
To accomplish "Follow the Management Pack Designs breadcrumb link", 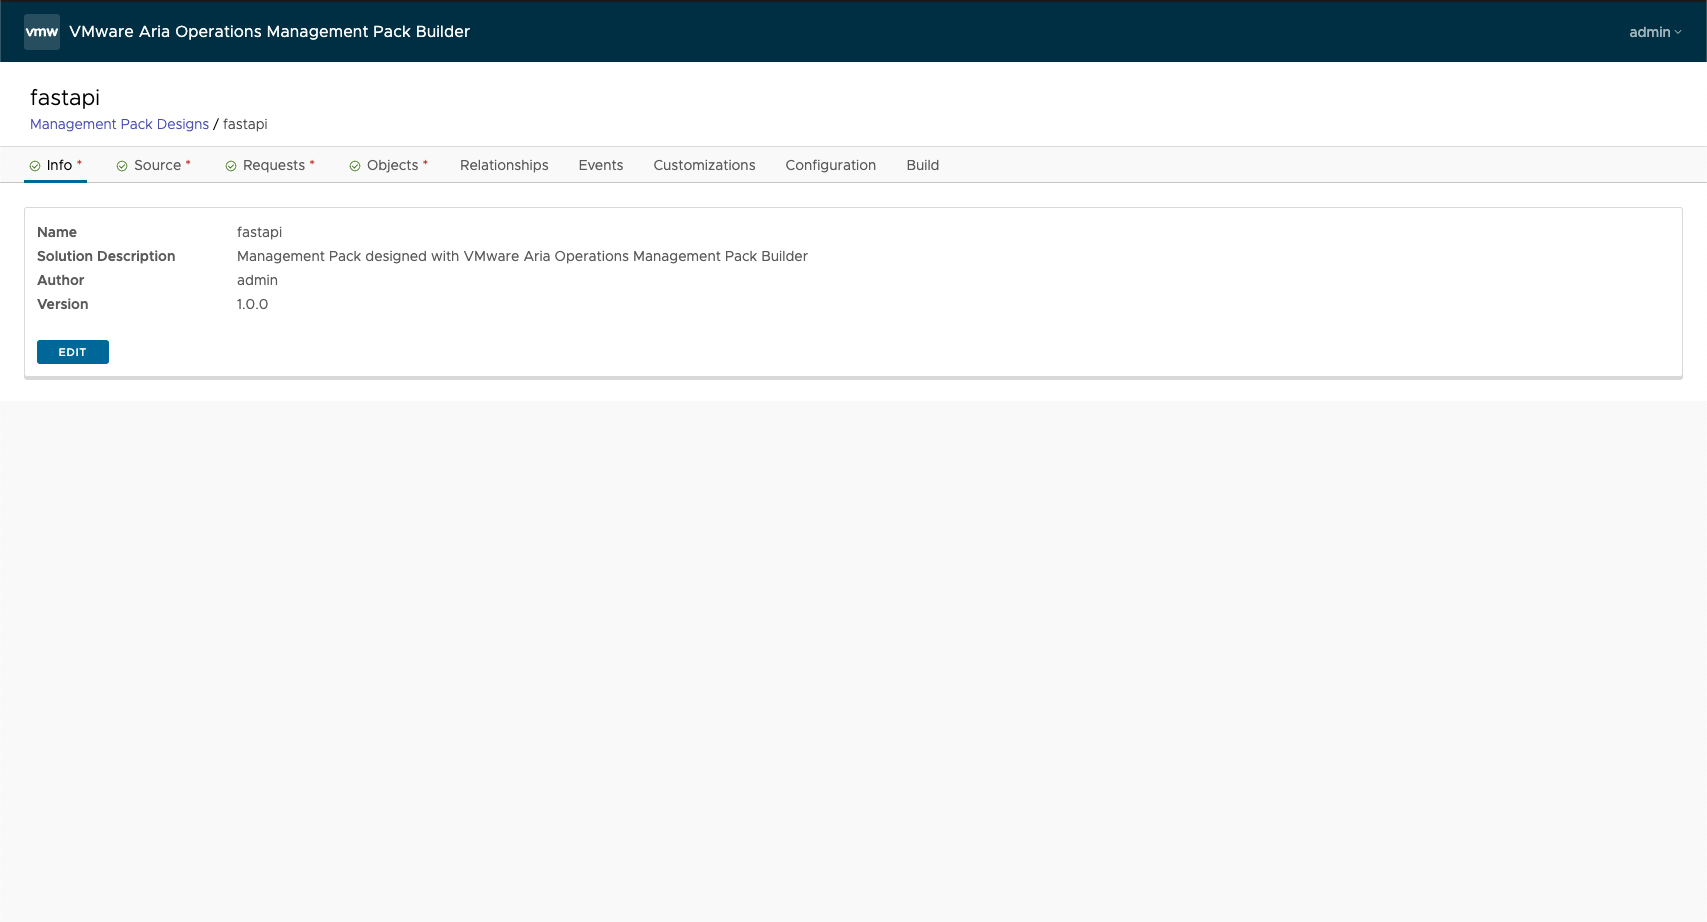I will click(119, 124).
